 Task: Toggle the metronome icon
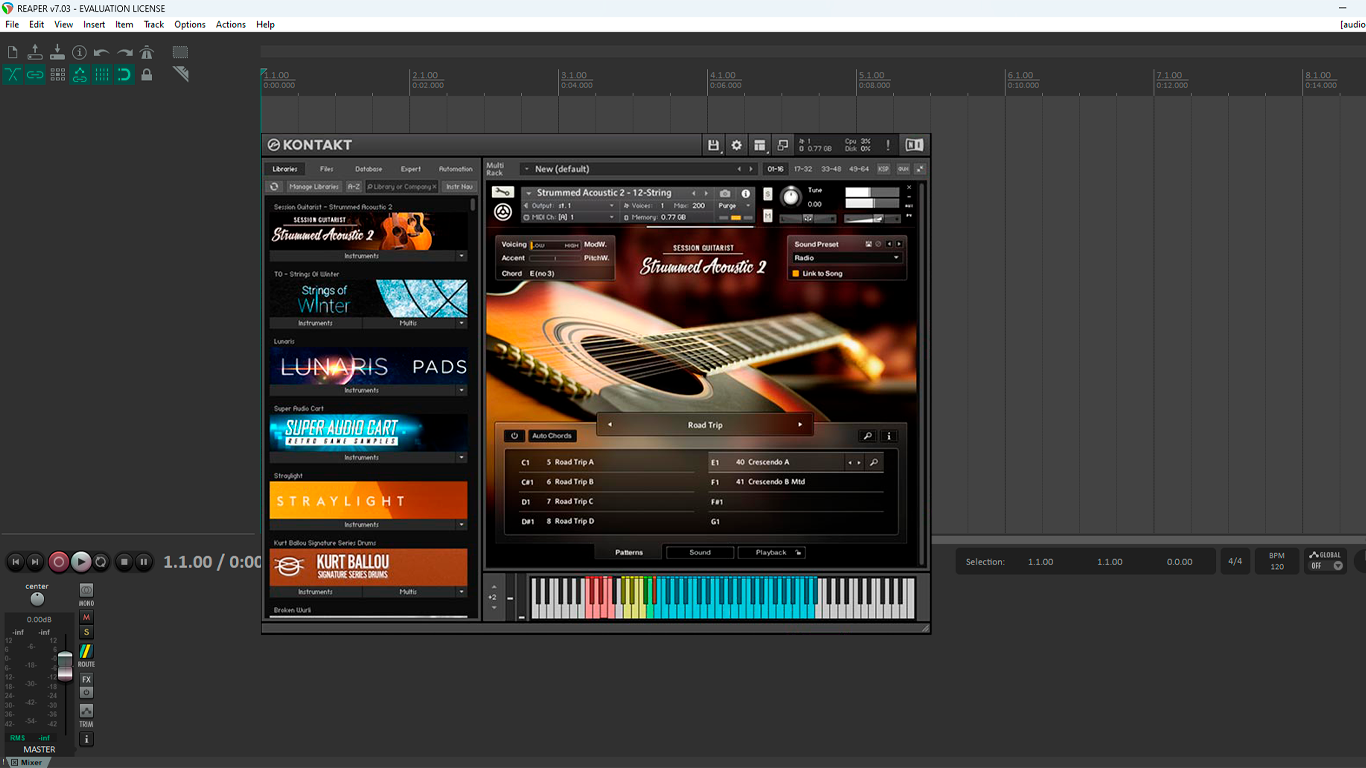click(147, 52)
